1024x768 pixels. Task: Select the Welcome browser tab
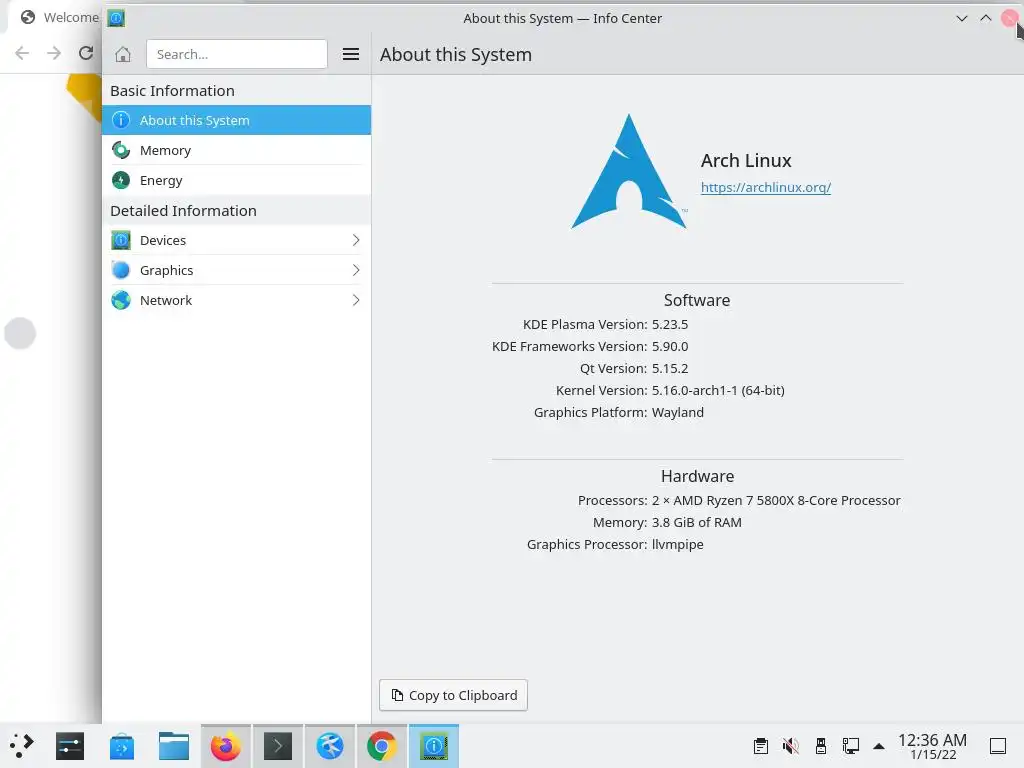coord(59,18)
